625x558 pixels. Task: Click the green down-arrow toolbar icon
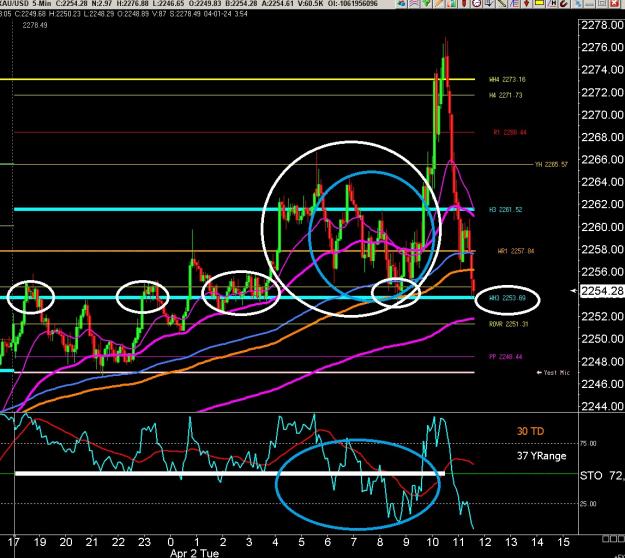[x=426, y=4]
